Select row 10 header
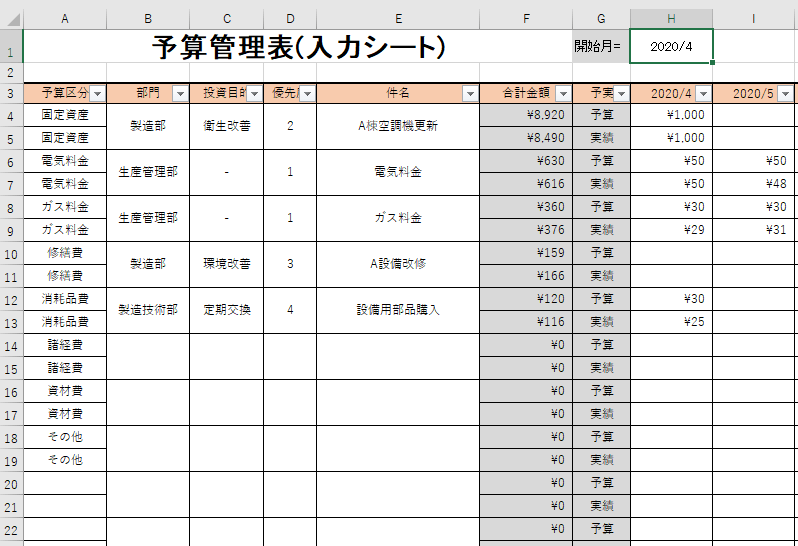This screenshot has height=546, width=798. tap(11, 253)
